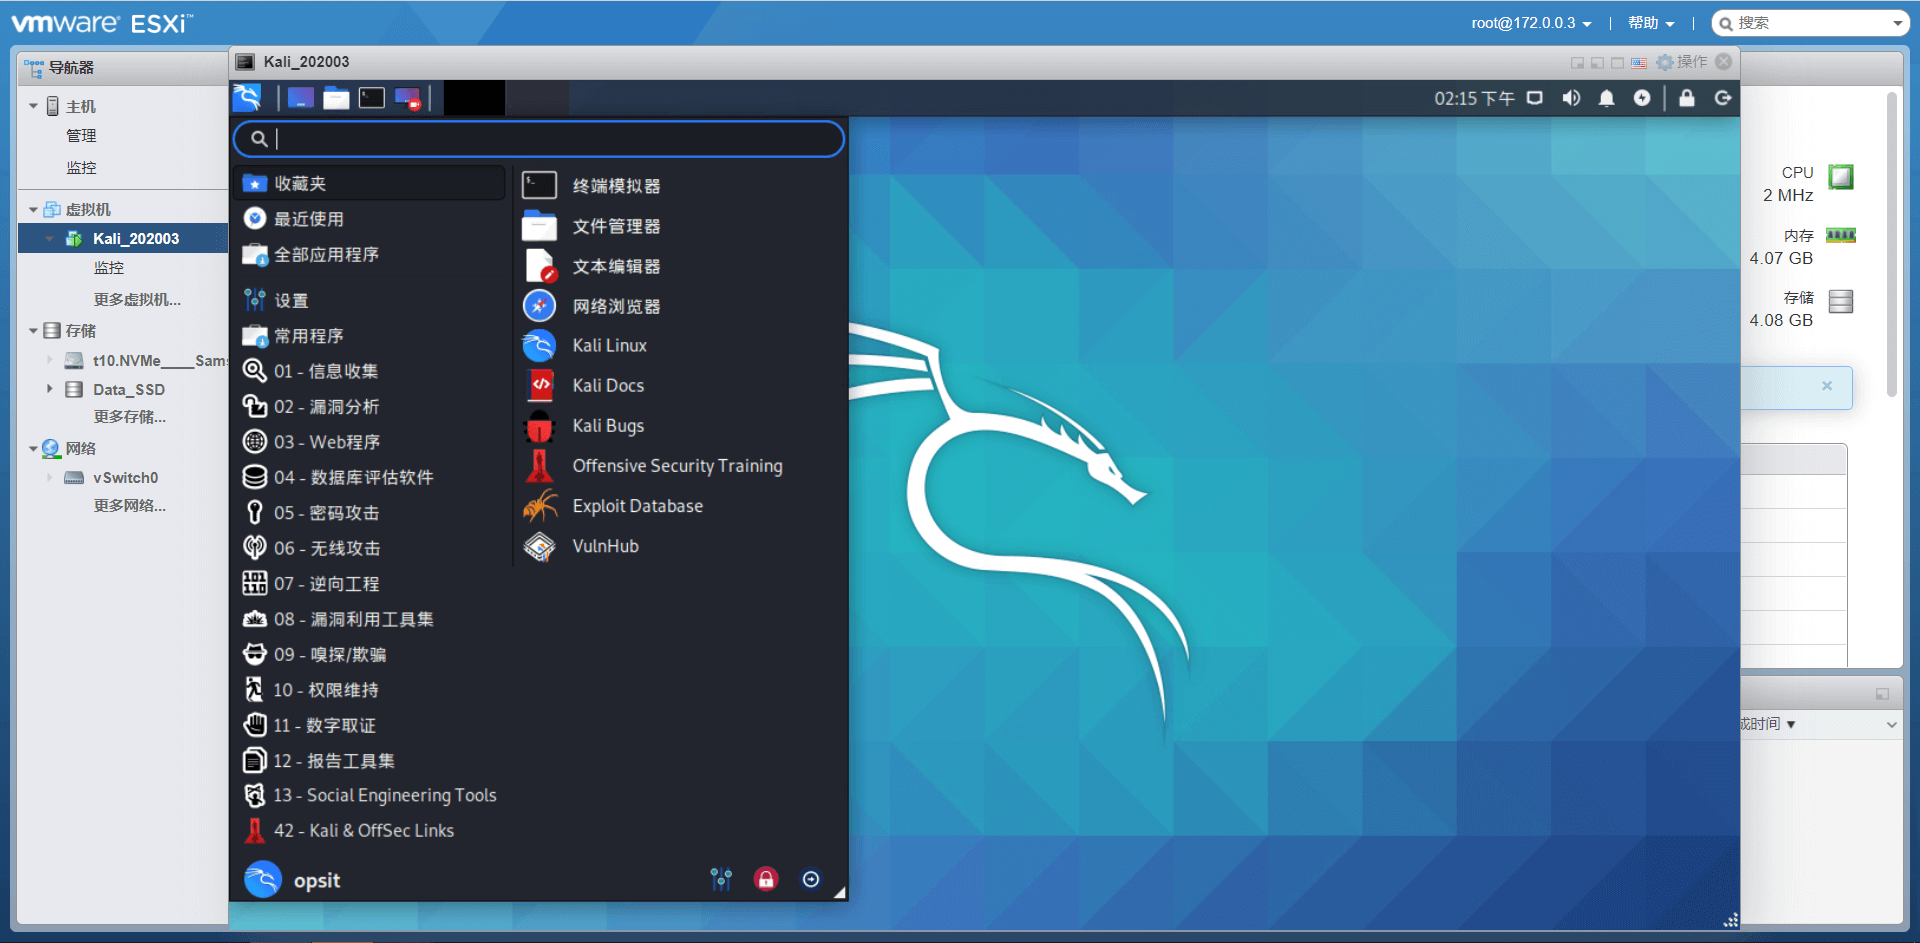Click the red lock icon at menu bottom
Screen dimensions: 1920x943
(766, 879)
